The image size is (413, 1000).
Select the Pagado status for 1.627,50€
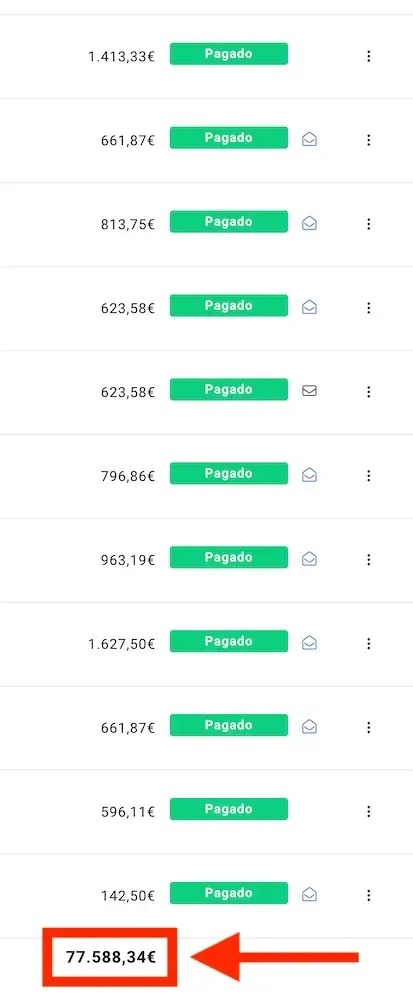229,642
